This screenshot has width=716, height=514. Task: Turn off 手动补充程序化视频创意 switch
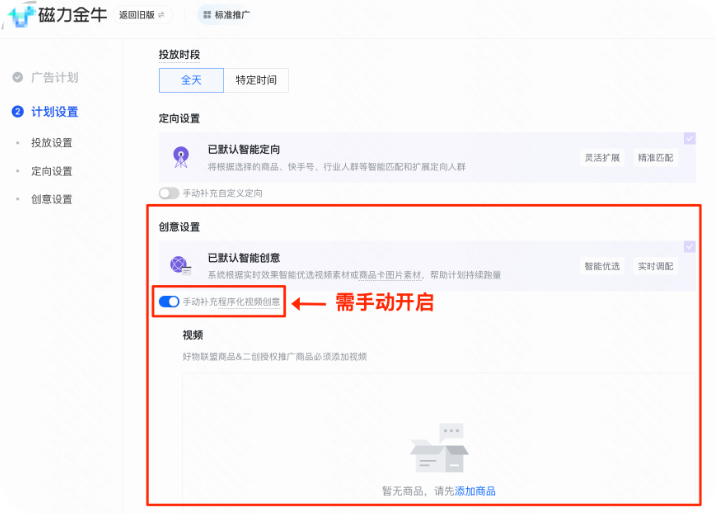tap(169, 302)
